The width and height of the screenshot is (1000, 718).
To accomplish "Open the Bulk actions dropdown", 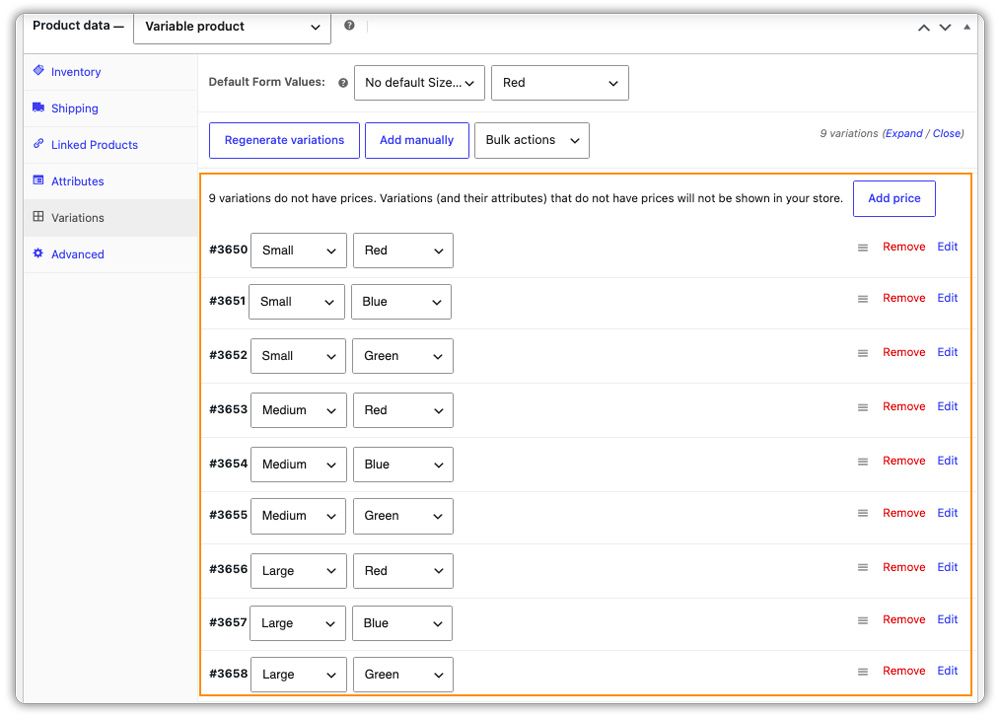I will pos(532,140).
